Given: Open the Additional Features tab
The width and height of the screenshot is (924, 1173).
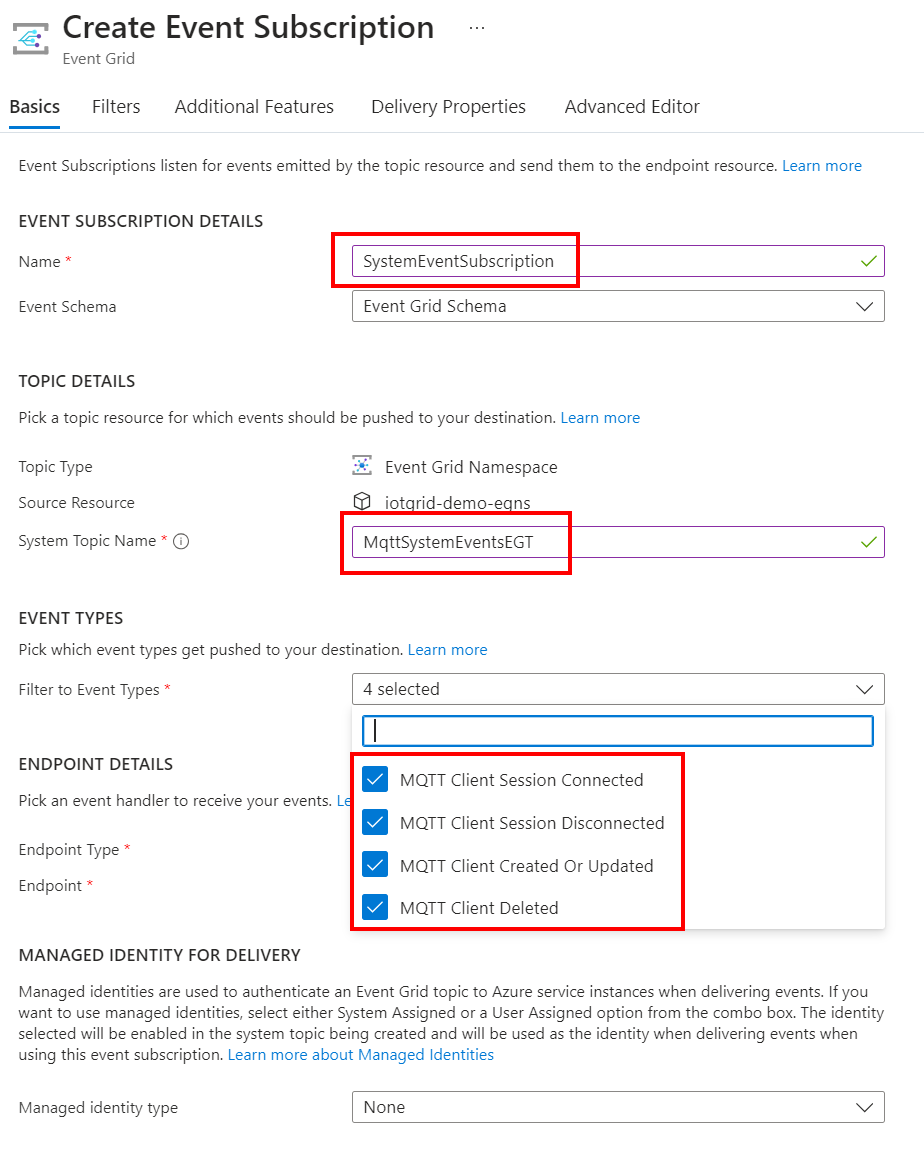Looking at the screenshot, I should pyautogui.click(x=254, y=107).
